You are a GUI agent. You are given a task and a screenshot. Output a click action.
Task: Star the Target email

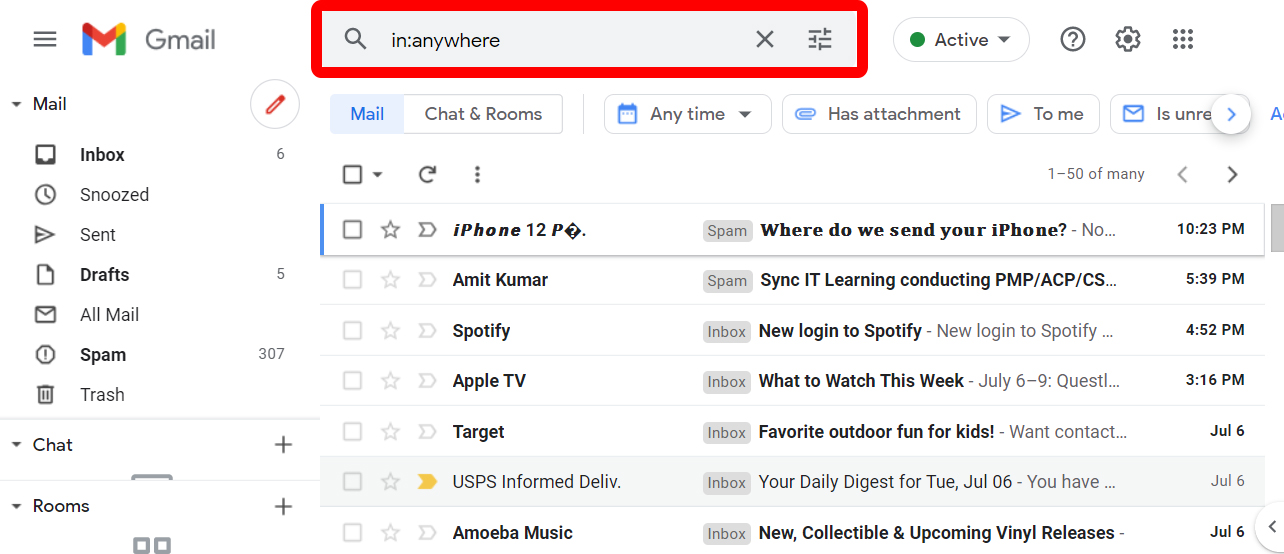pos(390,431)
